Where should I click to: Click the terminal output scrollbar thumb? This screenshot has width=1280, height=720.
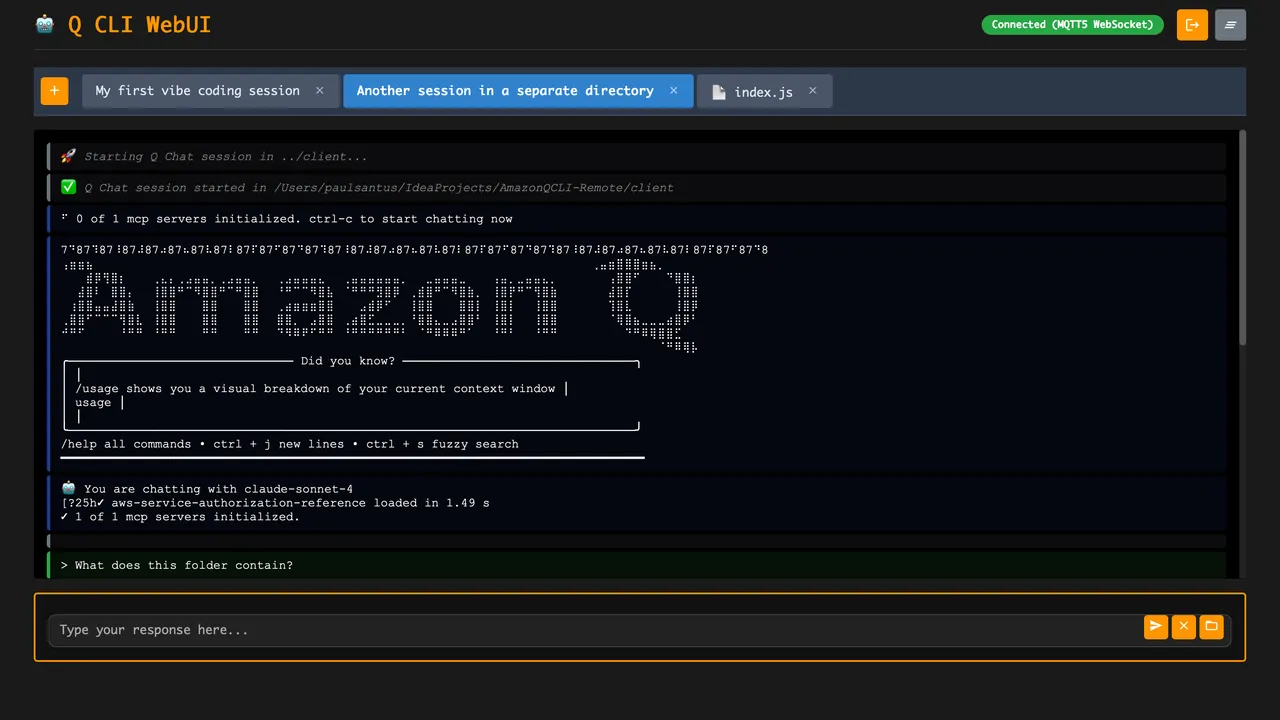tap(1242, 237)
